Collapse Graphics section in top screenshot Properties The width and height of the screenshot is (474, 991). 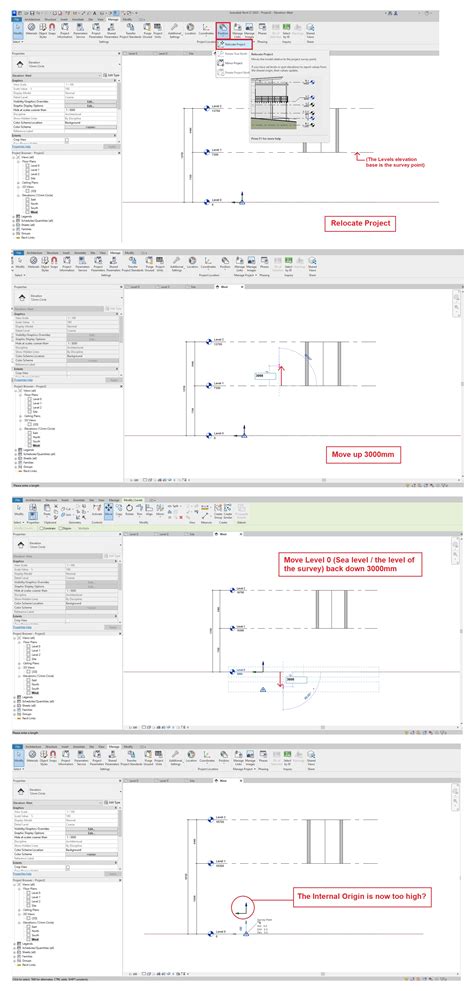coord(115,80)
